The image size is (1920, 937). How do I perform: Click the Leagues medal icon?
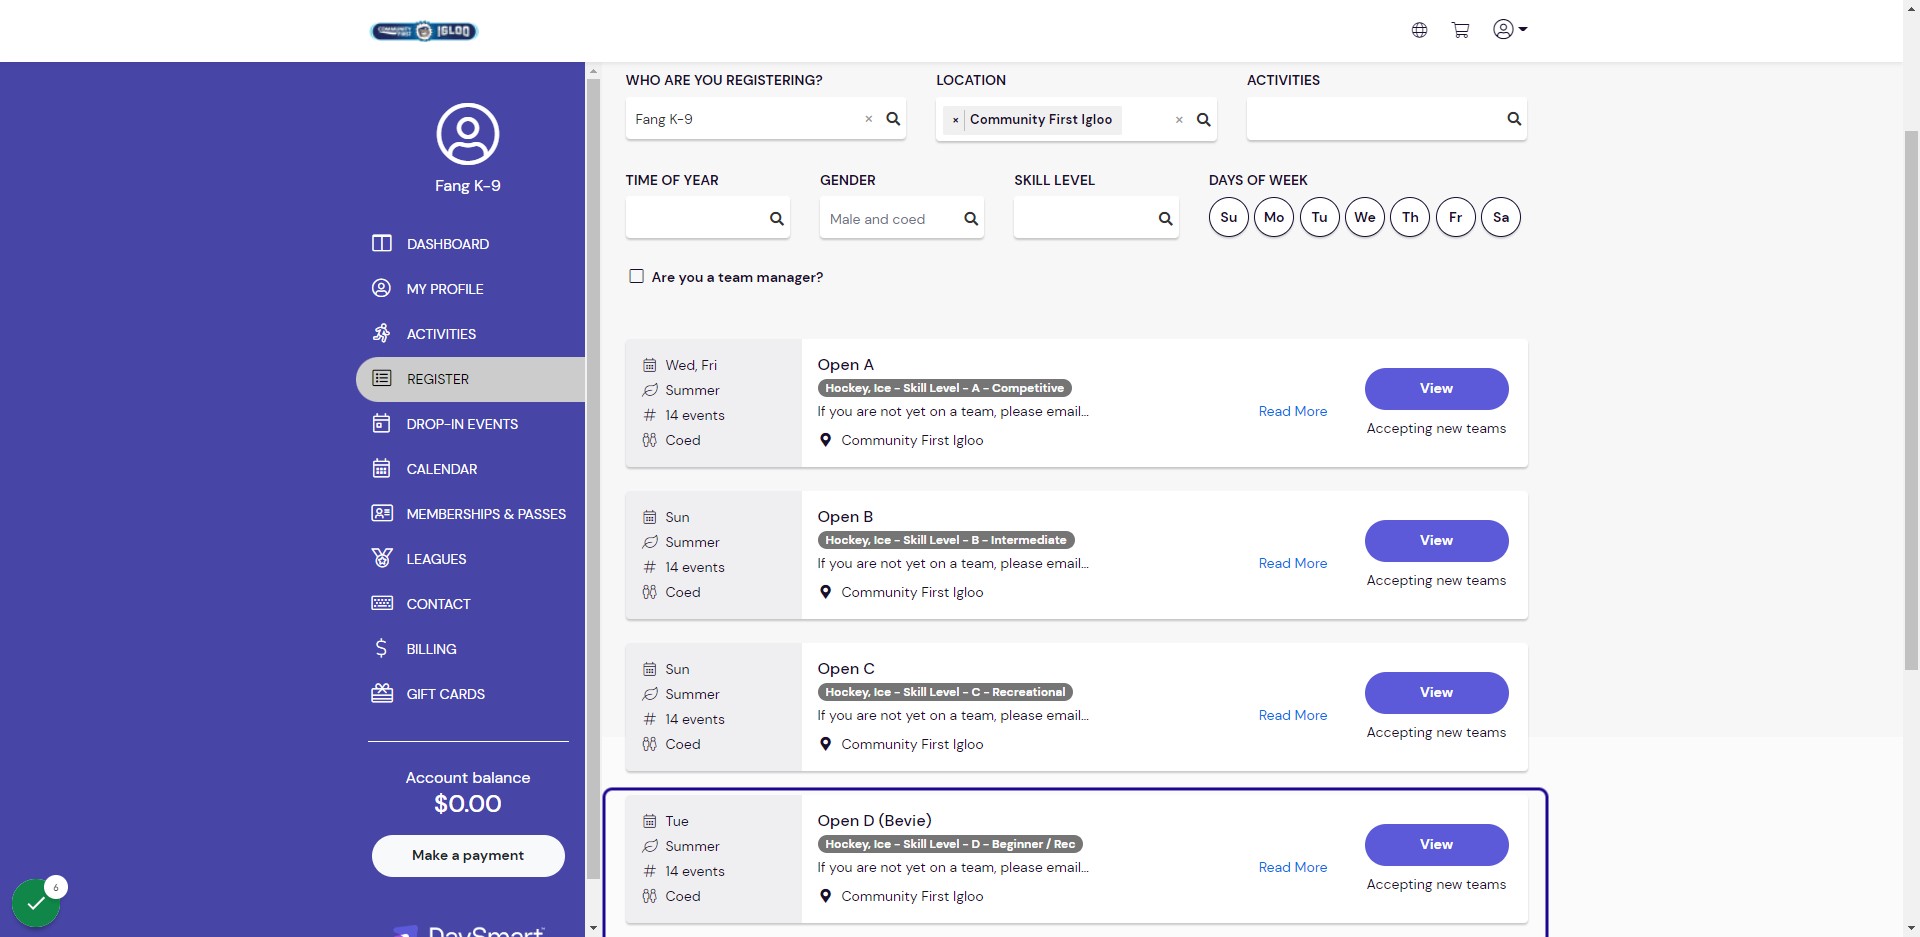381,558
